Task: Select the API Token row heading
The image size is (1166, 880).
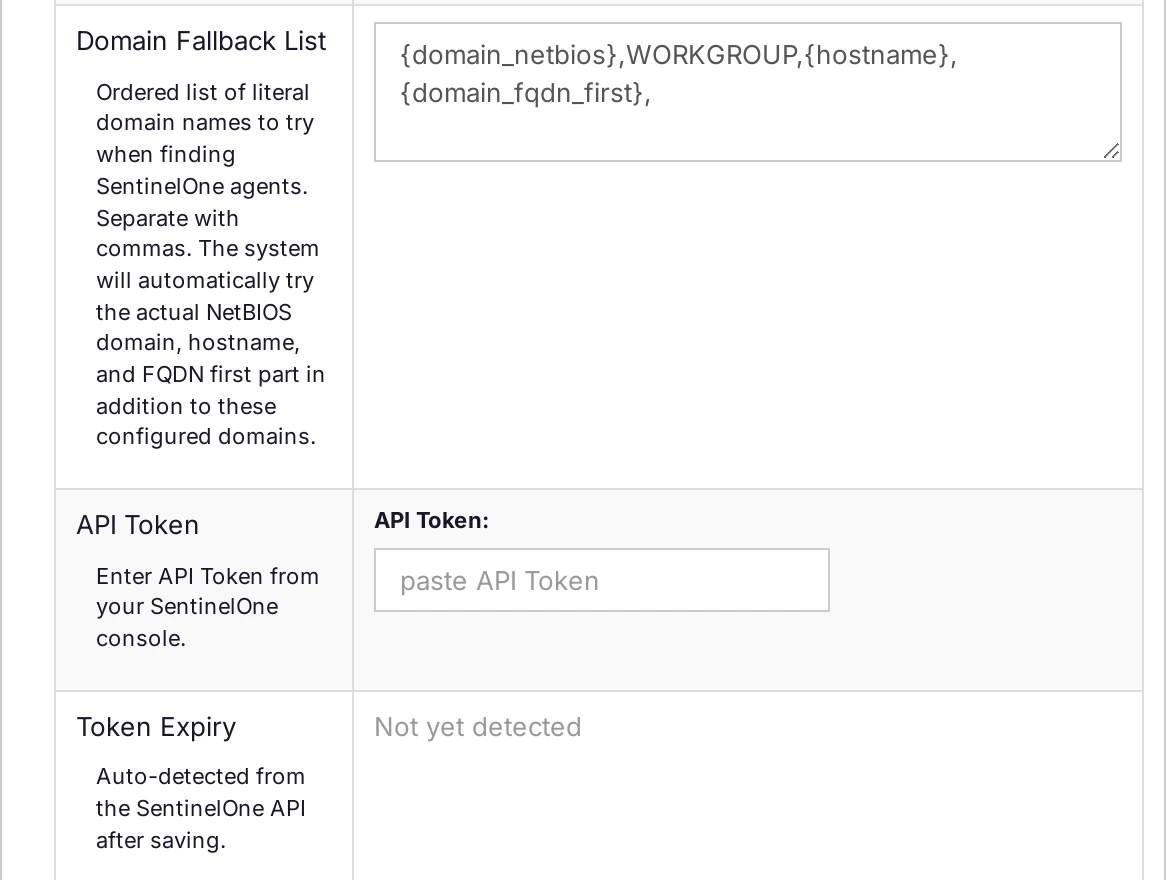Action: 138,525
